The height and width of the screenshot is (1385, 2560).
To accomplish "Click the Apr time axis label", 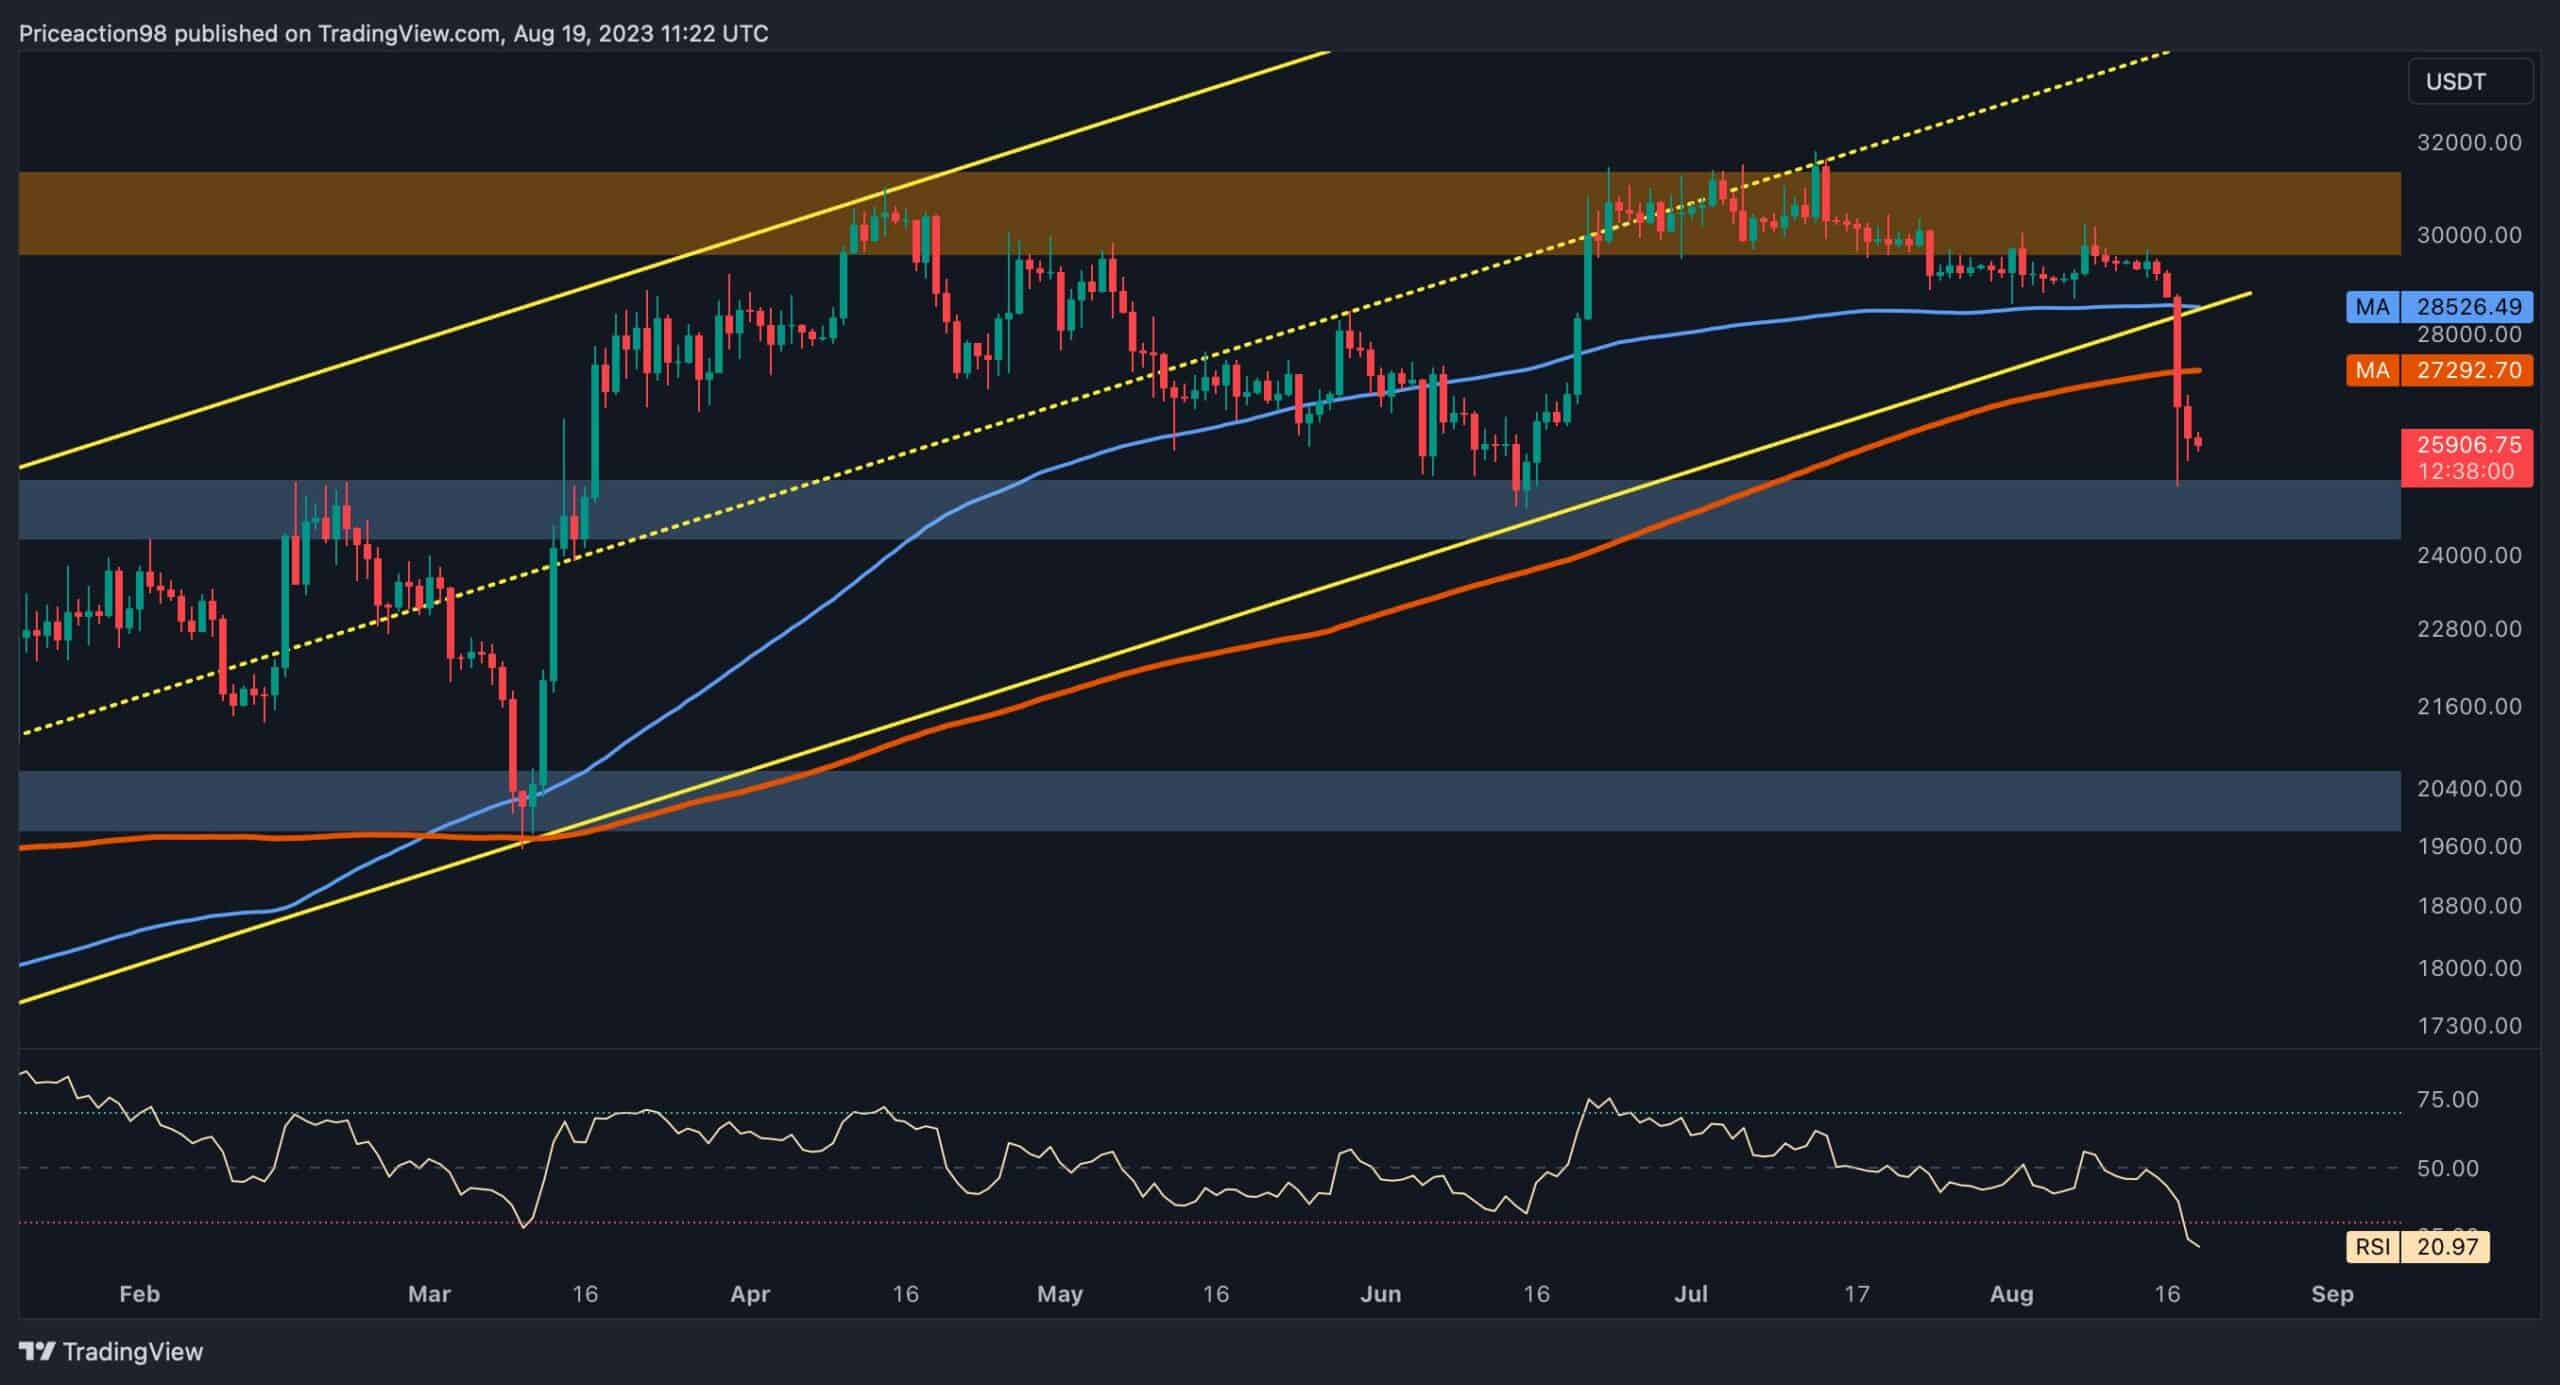I will pyautogui.click(x=750, y=1294).
